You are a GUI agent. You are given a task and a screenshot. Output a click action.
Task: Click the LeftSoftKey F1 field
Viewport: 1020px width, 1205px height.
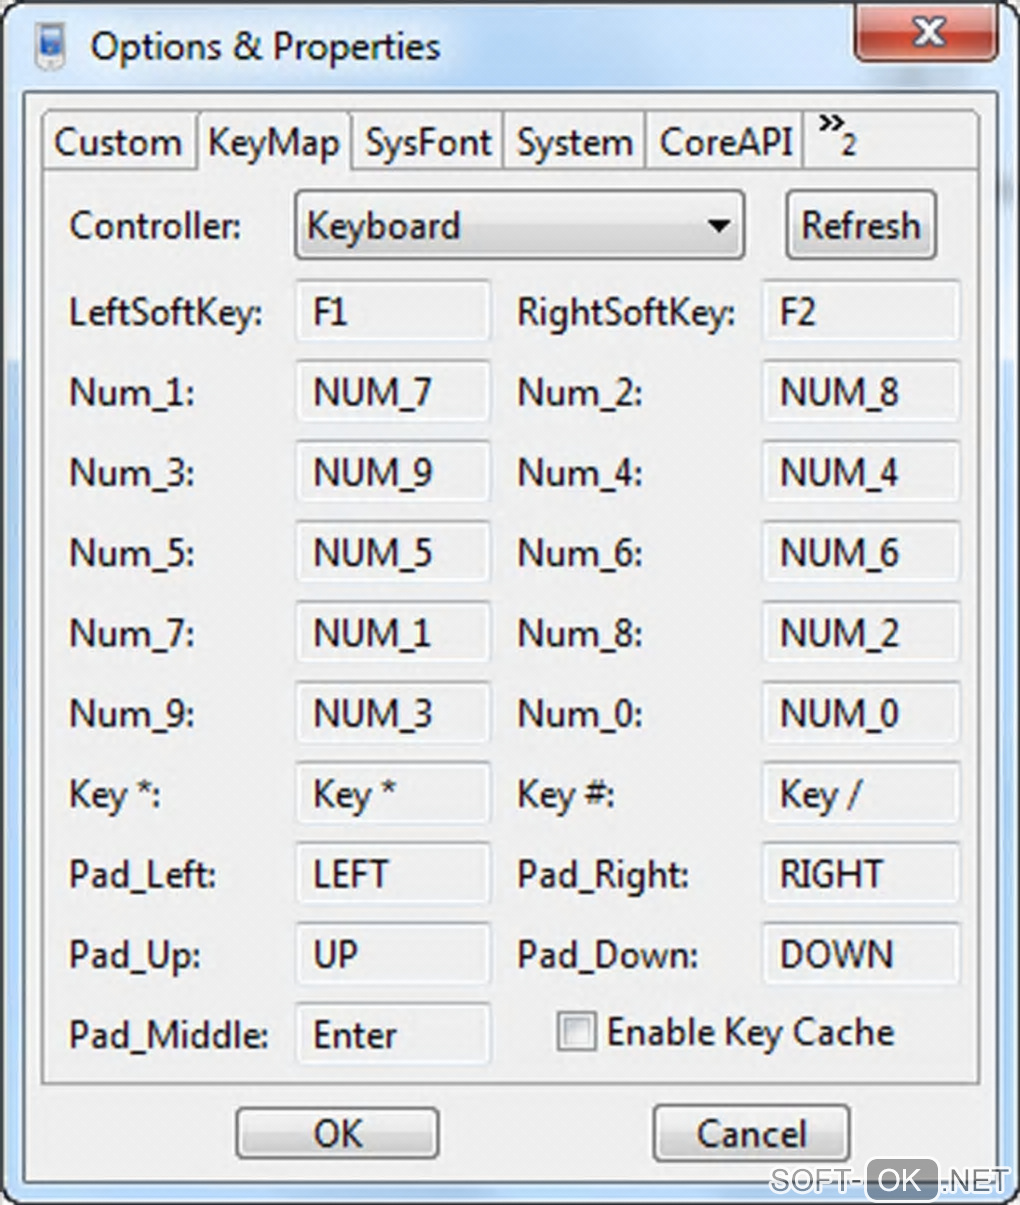(x=393, y=312)
